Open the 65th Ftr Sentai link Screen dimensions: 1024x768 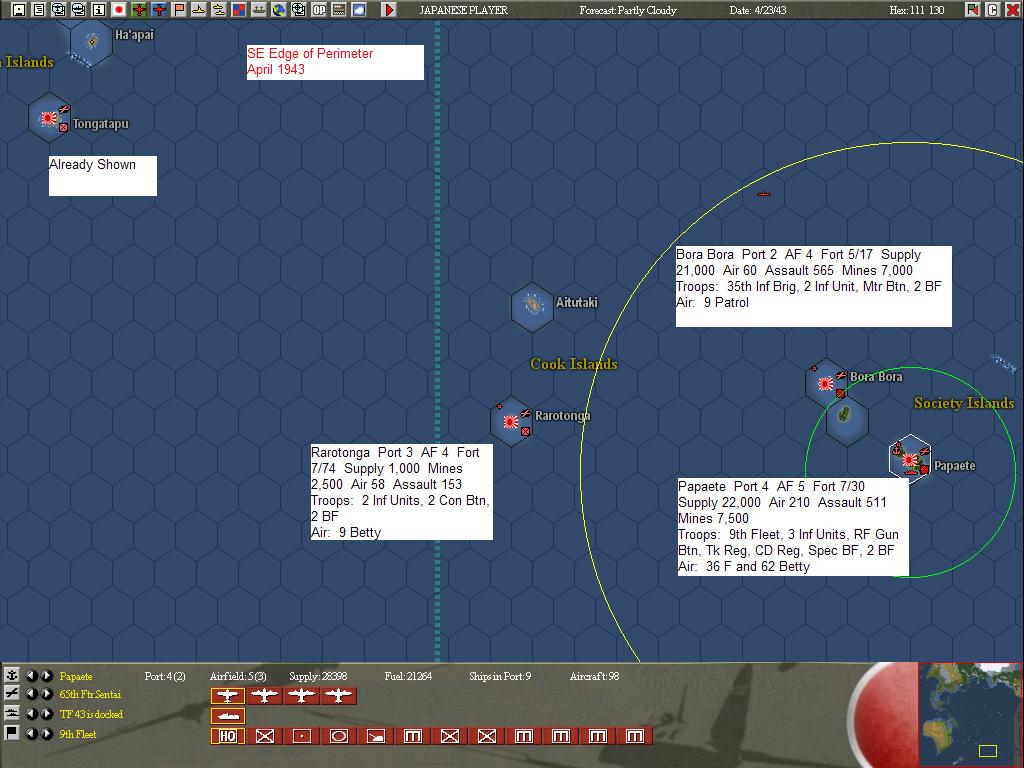[x=90, y=694]
